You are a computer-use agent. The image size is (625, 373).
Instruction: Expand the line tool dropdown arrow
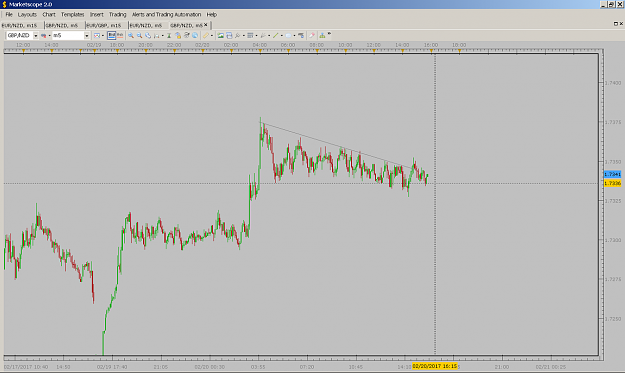[x=282, y=35]
